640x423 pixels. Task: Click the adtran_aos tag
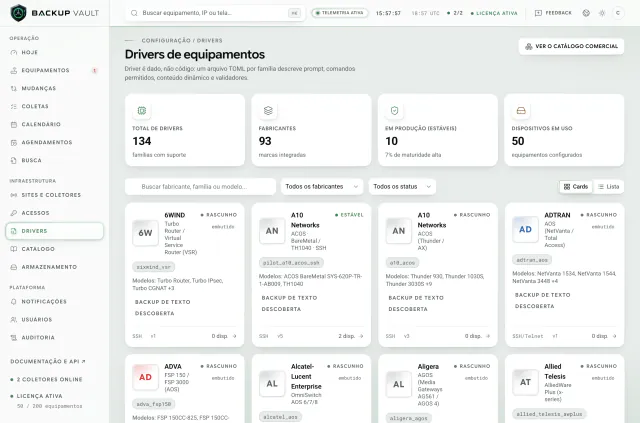[x=532, y=260]
